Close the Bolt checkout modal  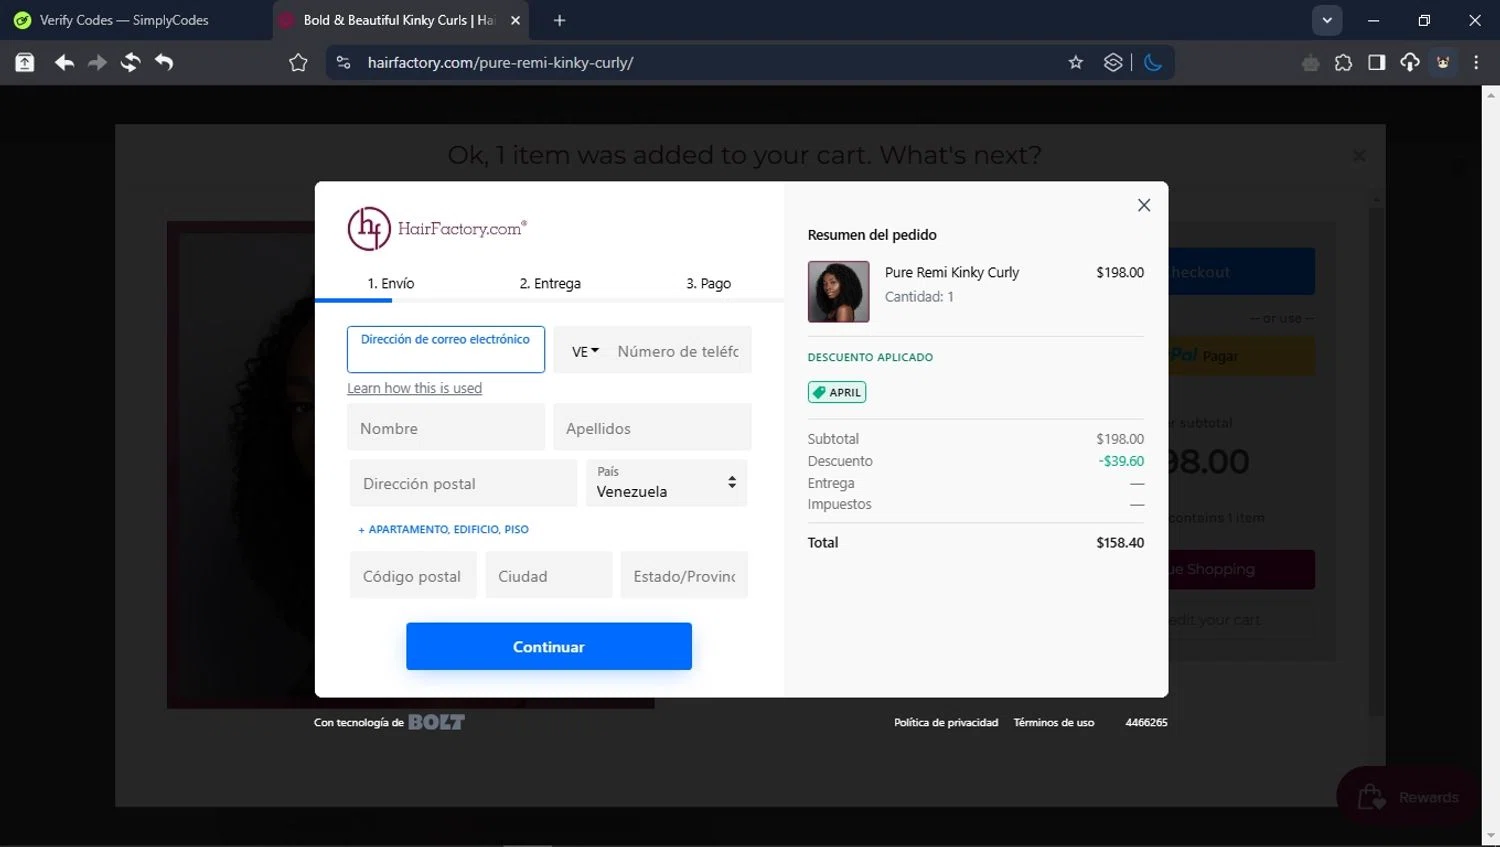[x=1144, y=205]
